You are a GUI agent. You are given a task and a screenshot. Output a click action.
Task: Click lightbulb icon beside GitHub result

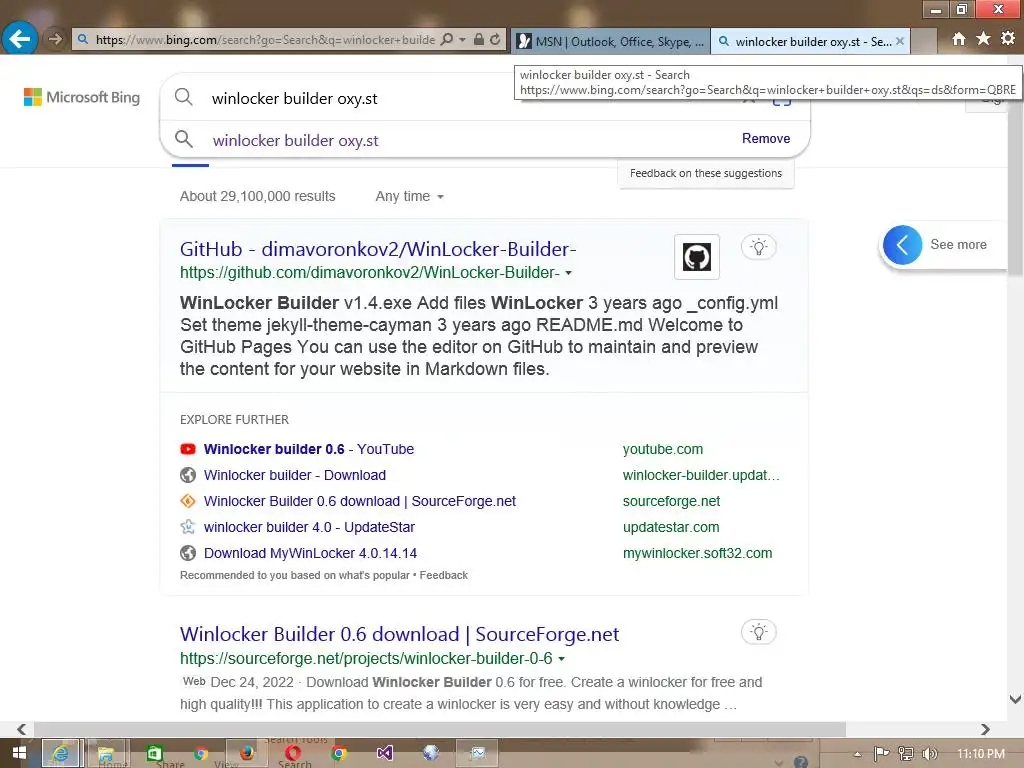pyautogui.click(x=758, y=247)
